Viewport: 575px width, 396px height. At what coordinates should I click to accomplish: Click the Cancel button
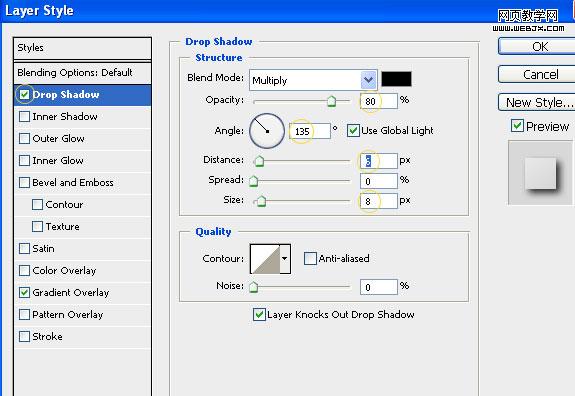[x=536, y=74]
